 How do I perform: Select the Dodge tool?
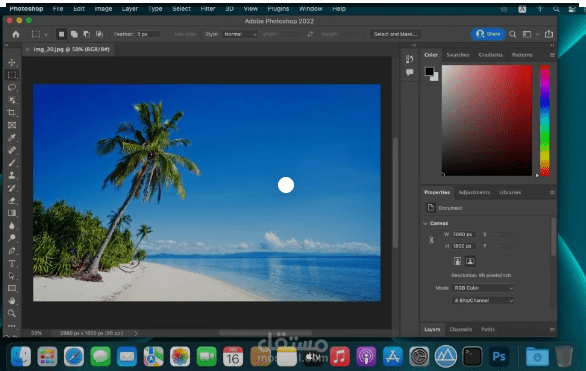(12, 238)
